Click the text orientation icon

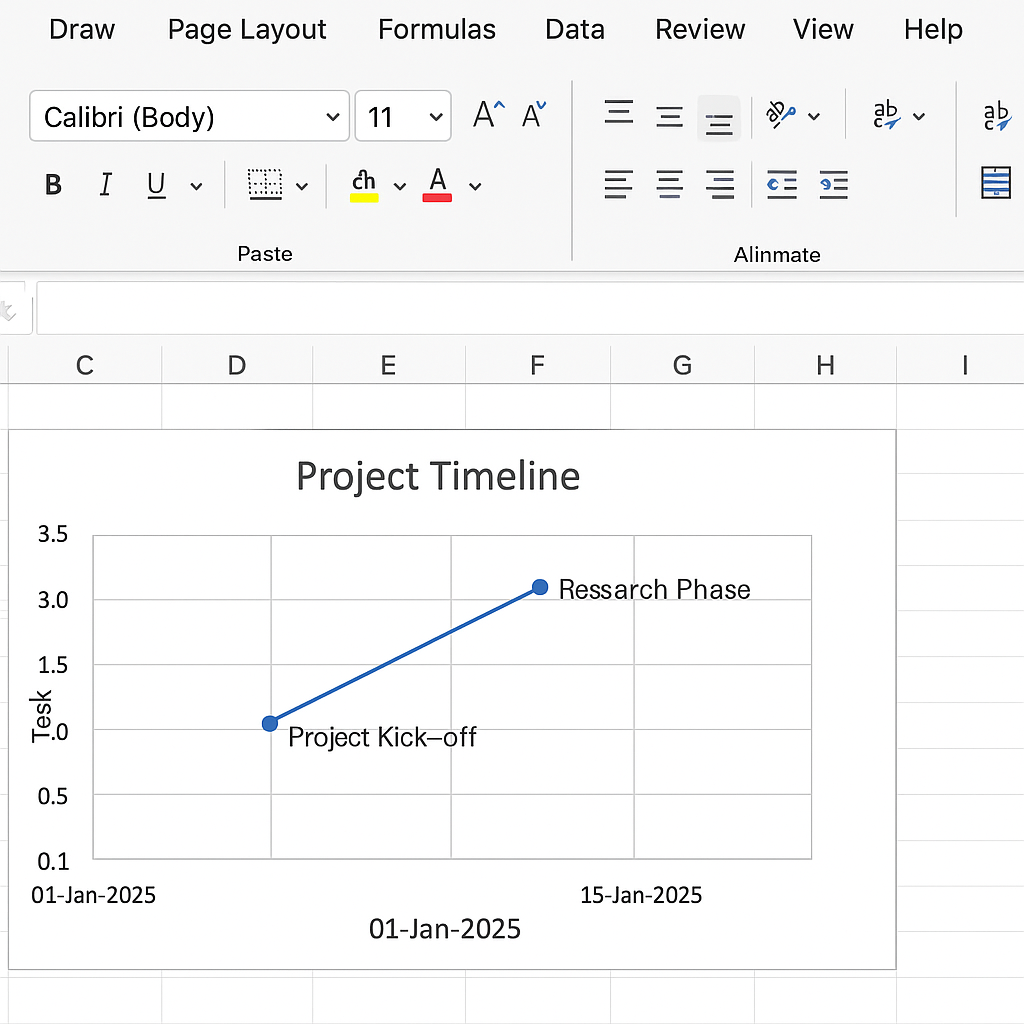pyautogui.click(x=781, y=116)
